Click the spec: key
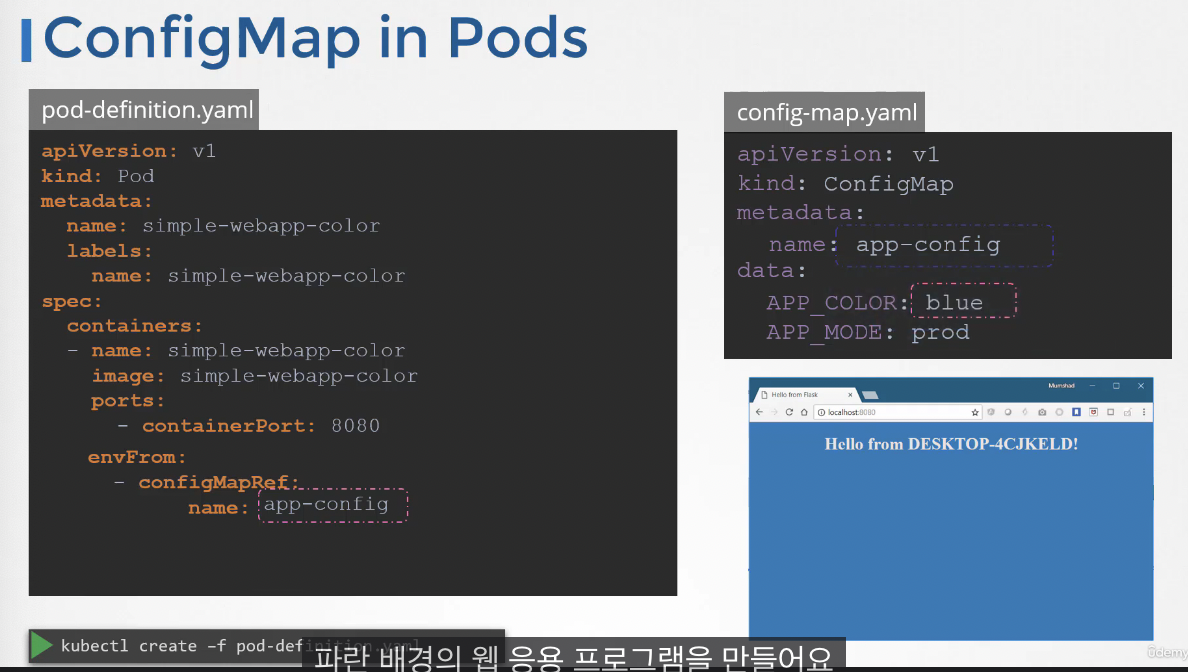This screenshot has width=1188, height=672. (x=72, y=302)
